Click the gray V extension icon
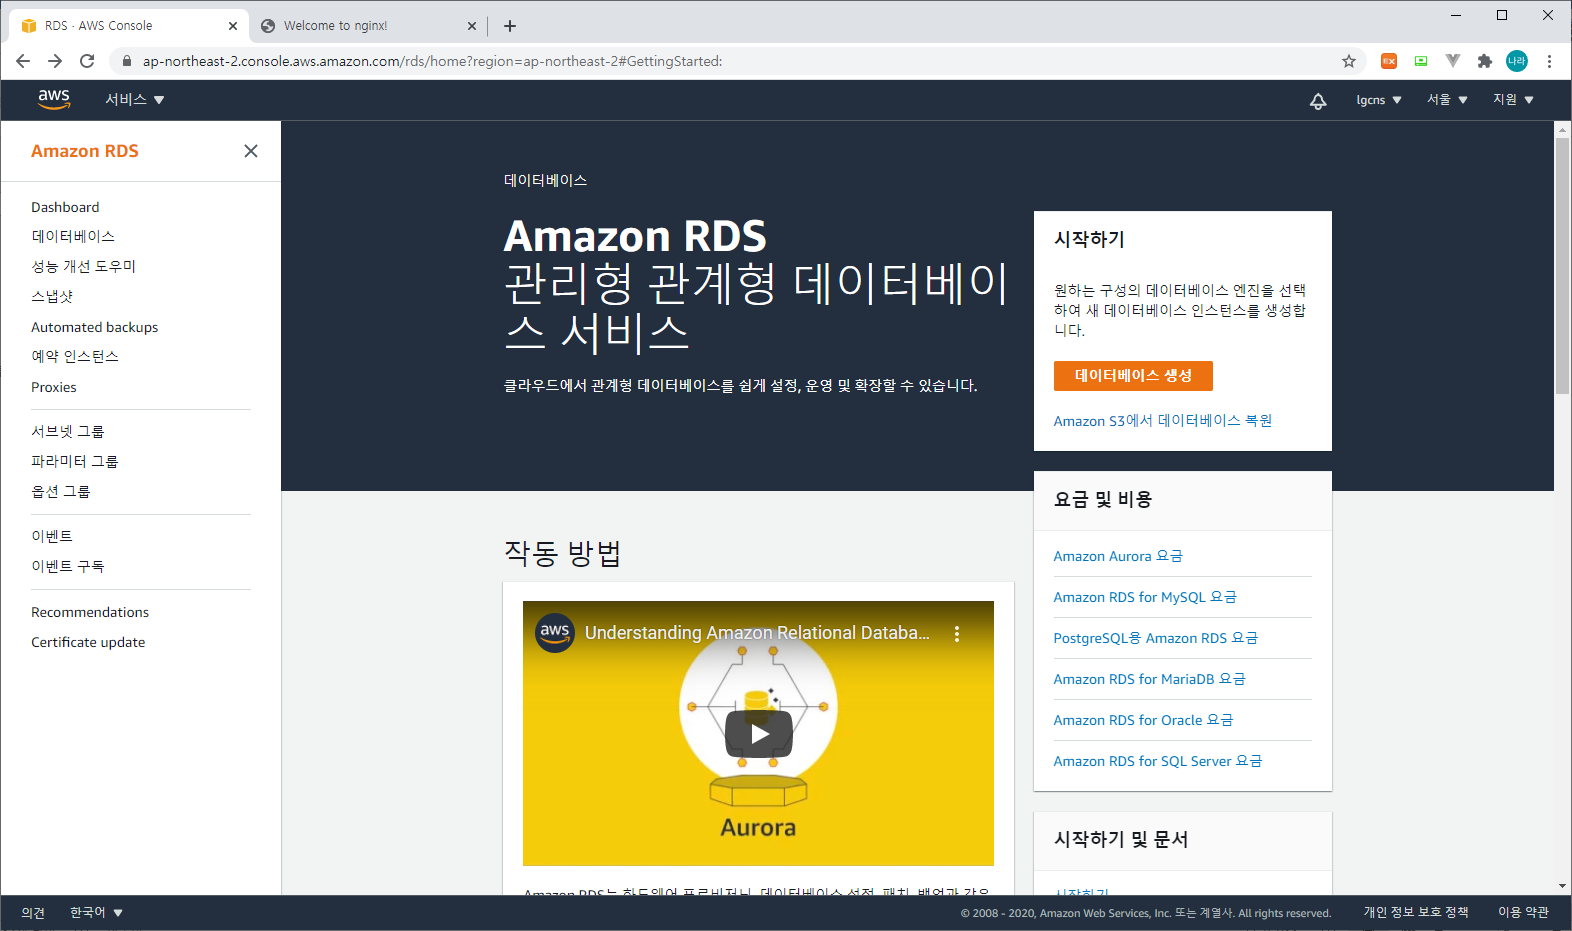The width and height of the screenshot is (1572, 931). point(1453,61)
